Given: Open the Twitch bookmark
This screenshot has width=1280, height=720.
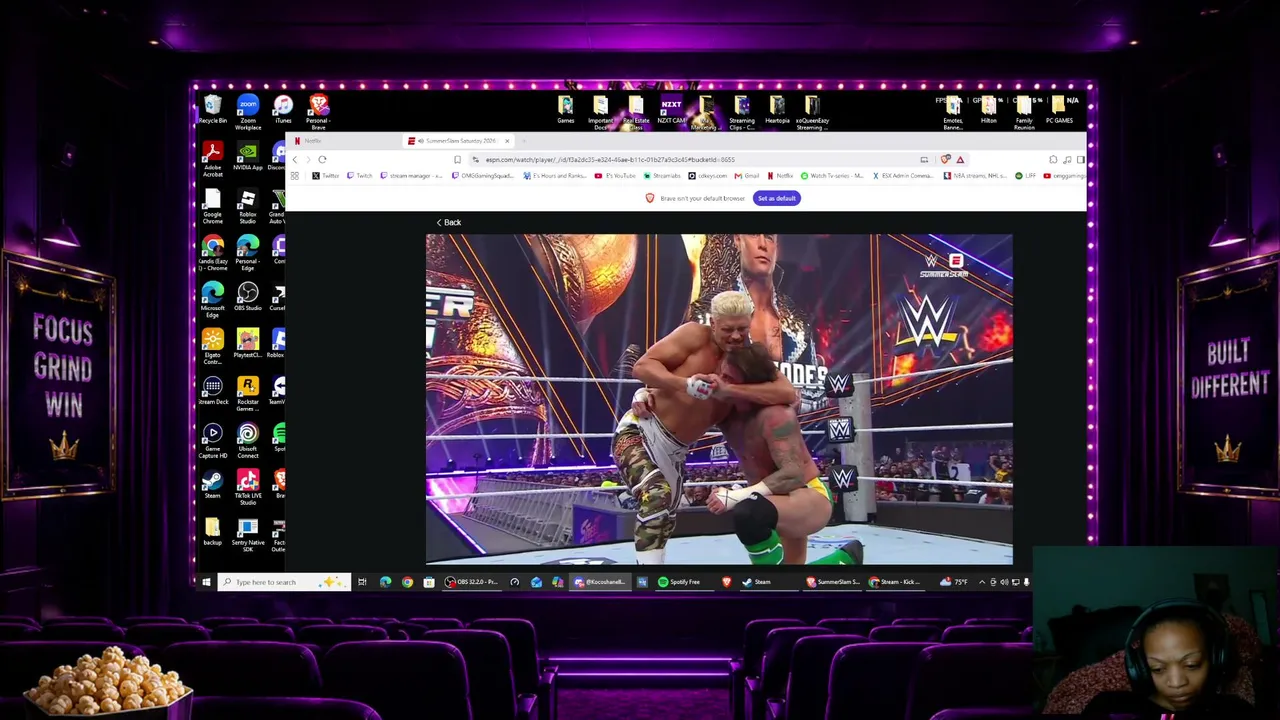Looking at the screenshot, I should click(359, 176).
